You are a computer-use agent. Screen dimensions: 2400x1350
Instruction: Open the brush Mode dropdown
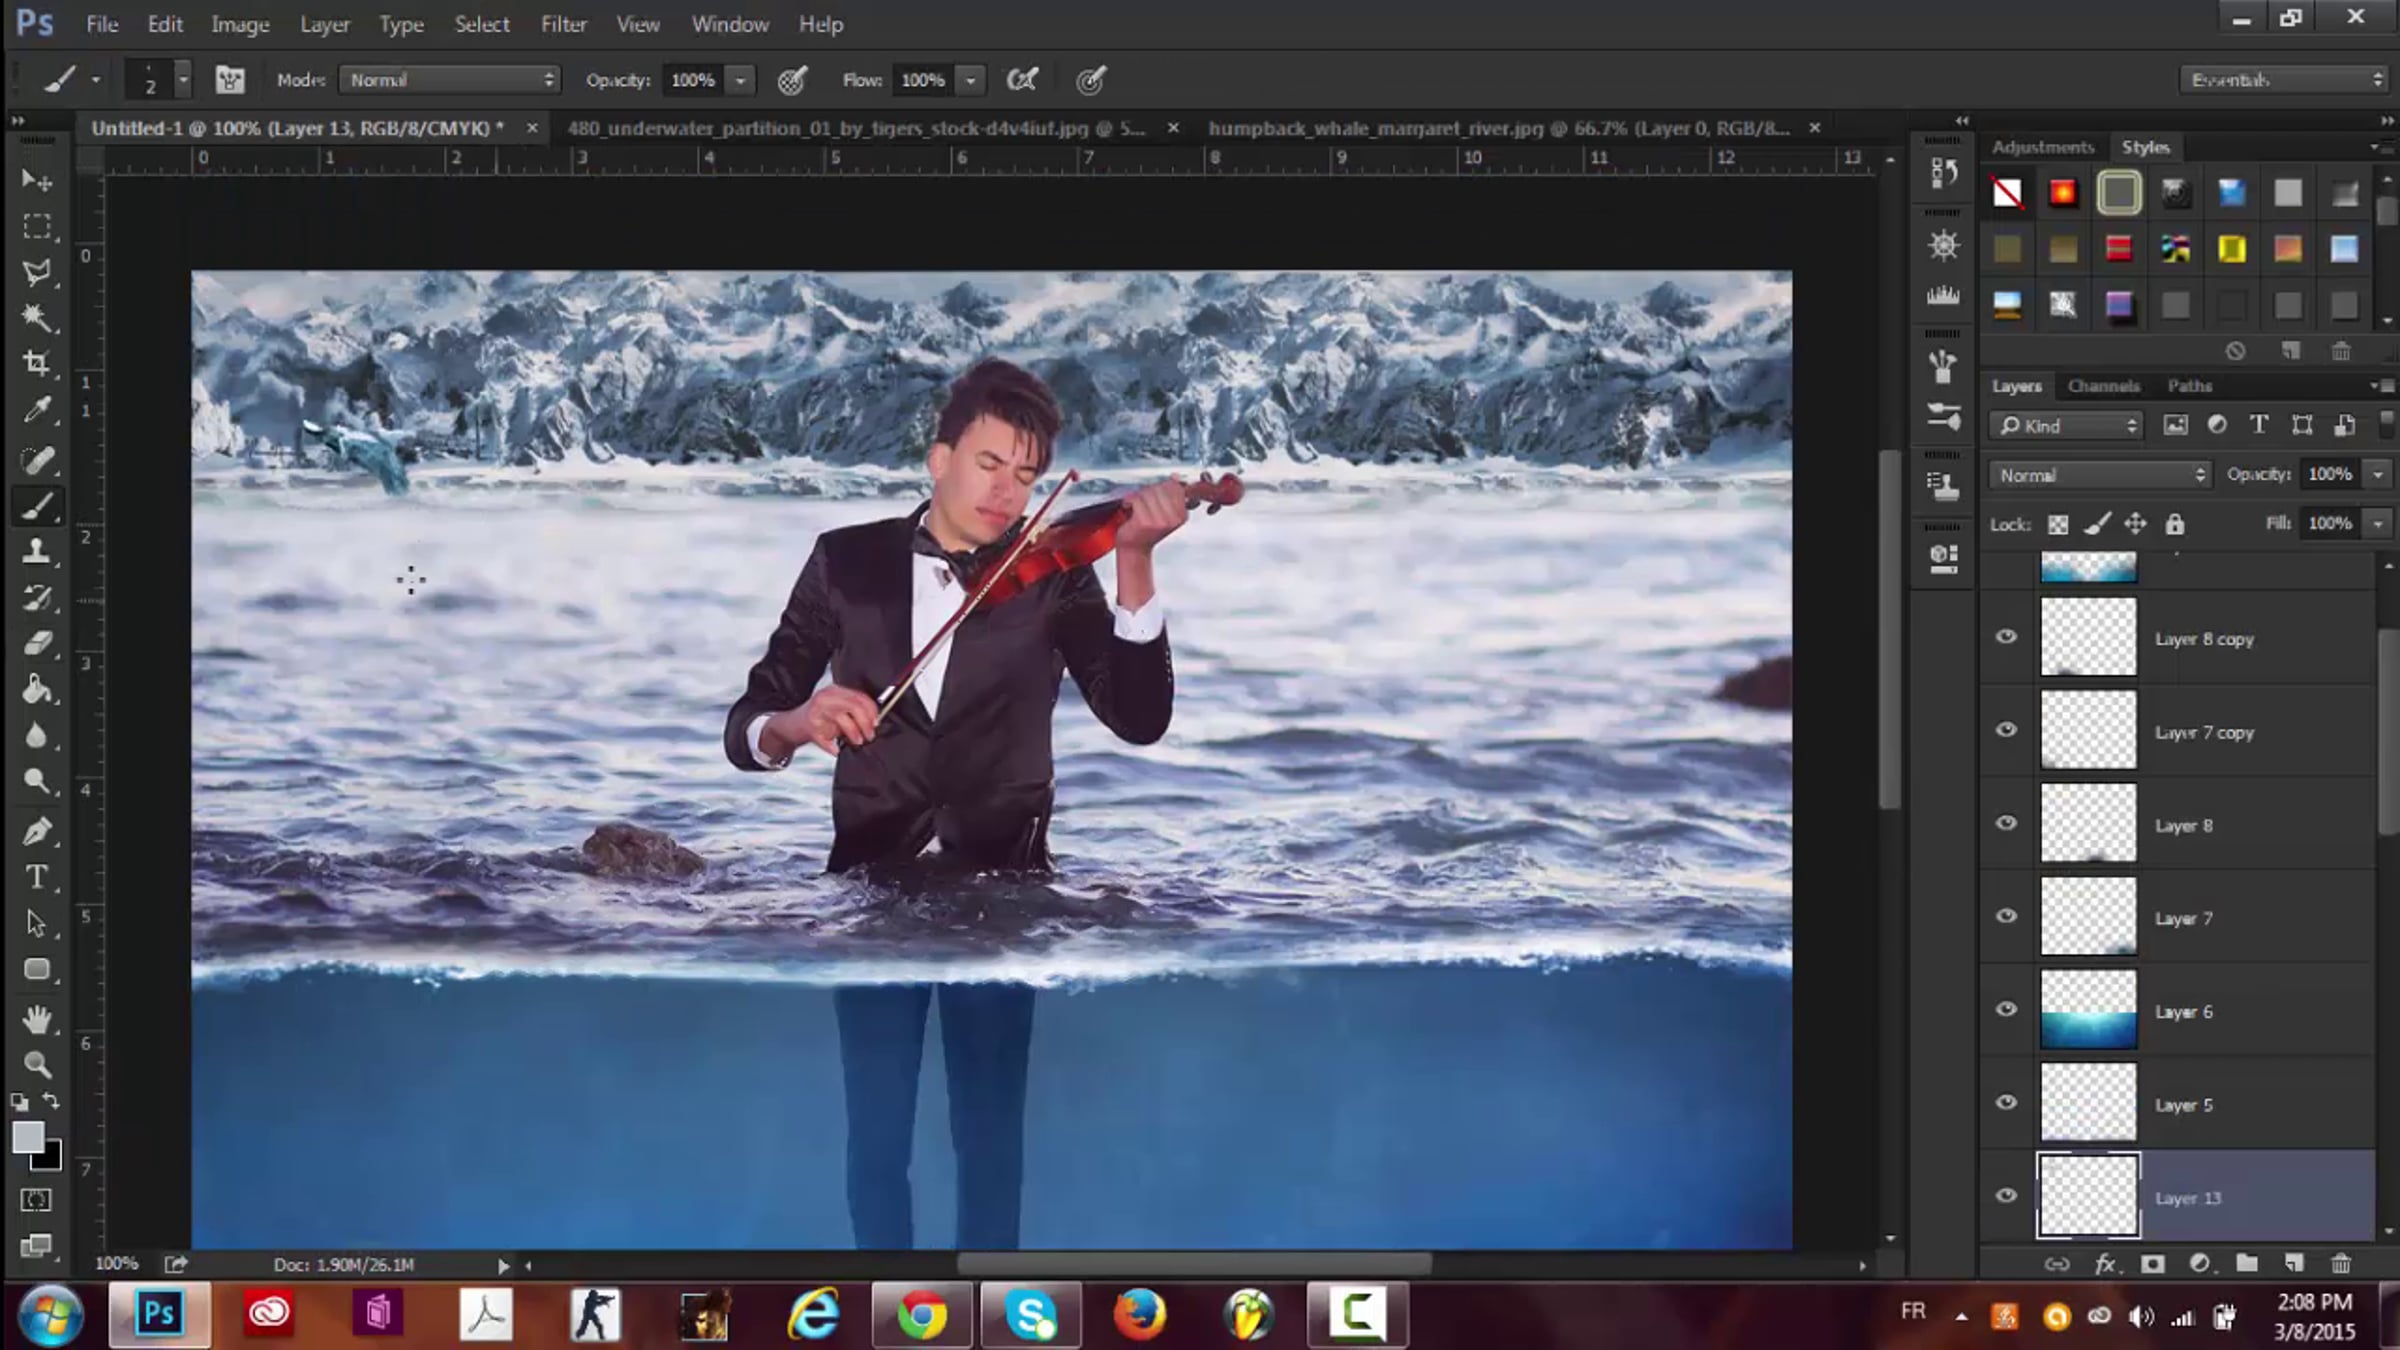click(x=449, y=80)
